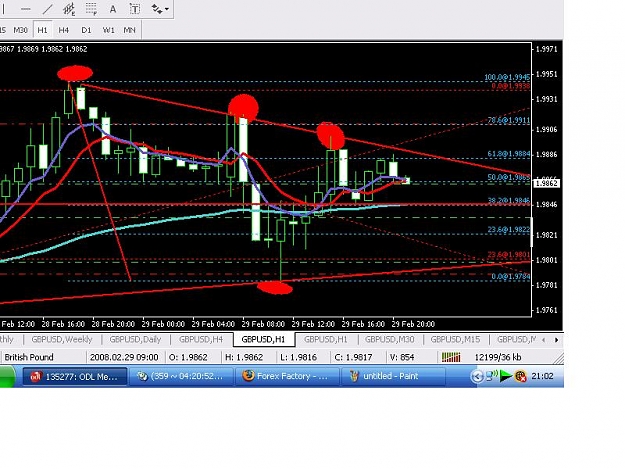Select the horizontal line drawing tool

click(26, 9)
